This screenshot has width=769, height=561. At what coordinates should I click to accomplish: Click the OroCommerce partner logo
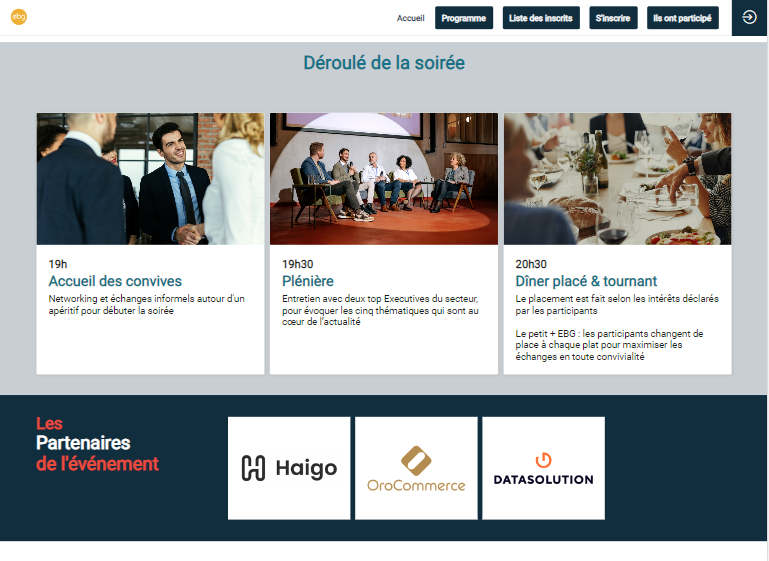(x=416, y=468)
